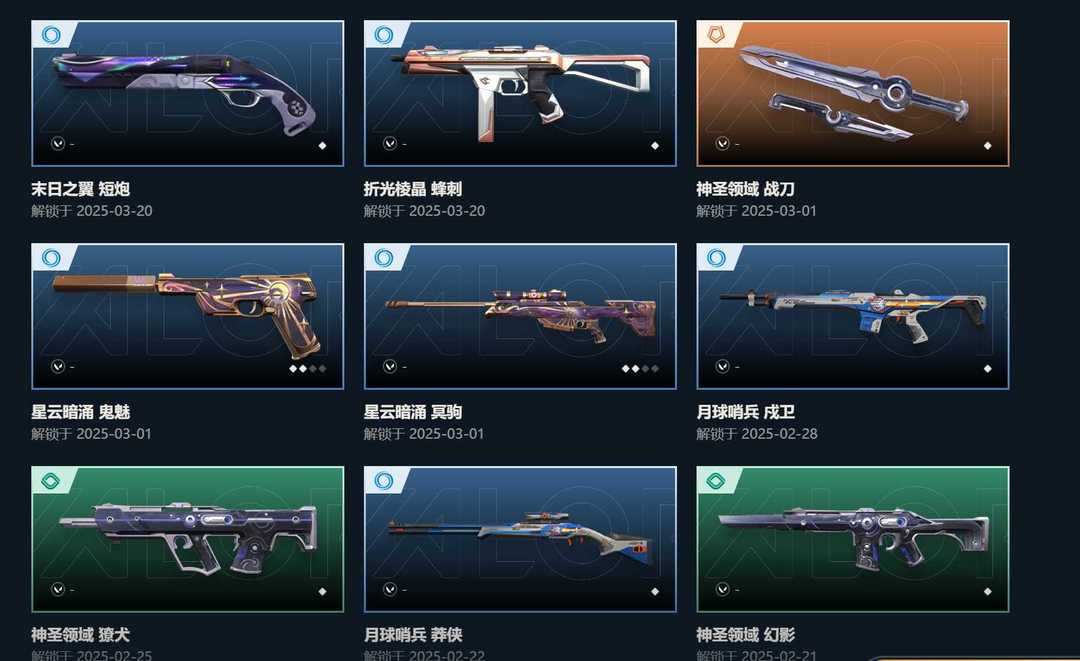Select upgrade level diamonds on 星云暗涌 鬼魅

307,368
